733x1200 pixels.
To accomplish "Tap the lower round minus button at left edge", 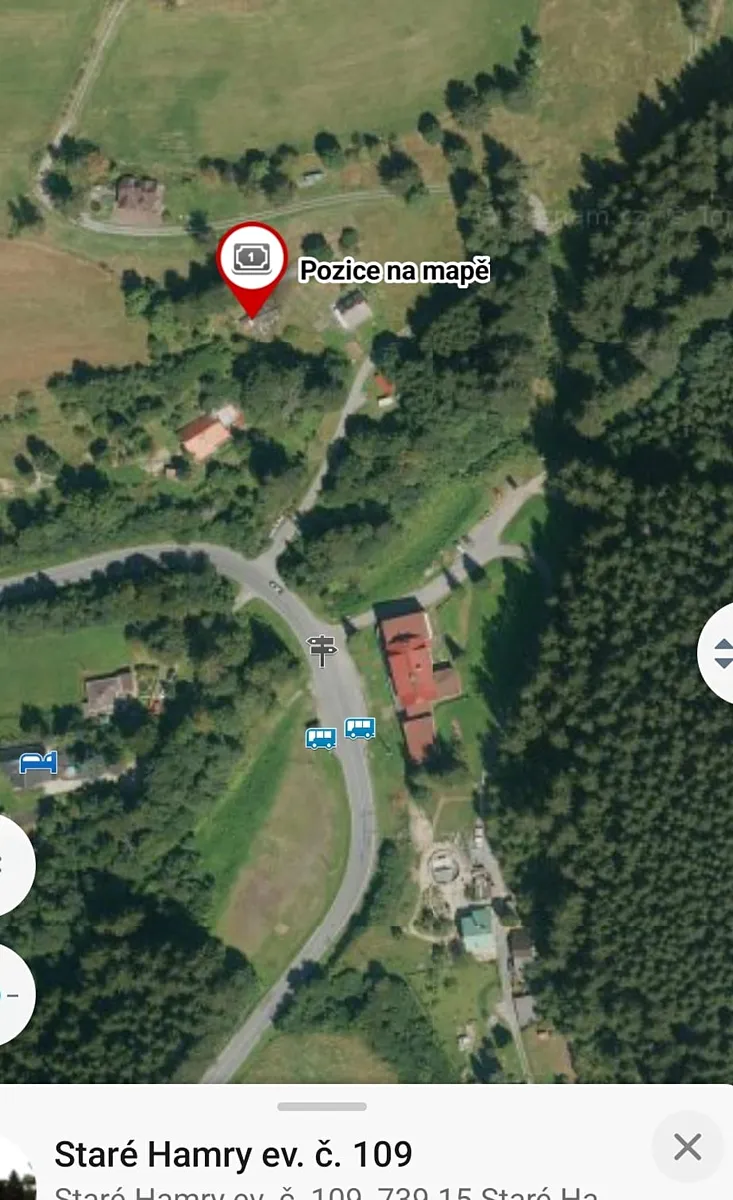I will [x=12, y=995].
